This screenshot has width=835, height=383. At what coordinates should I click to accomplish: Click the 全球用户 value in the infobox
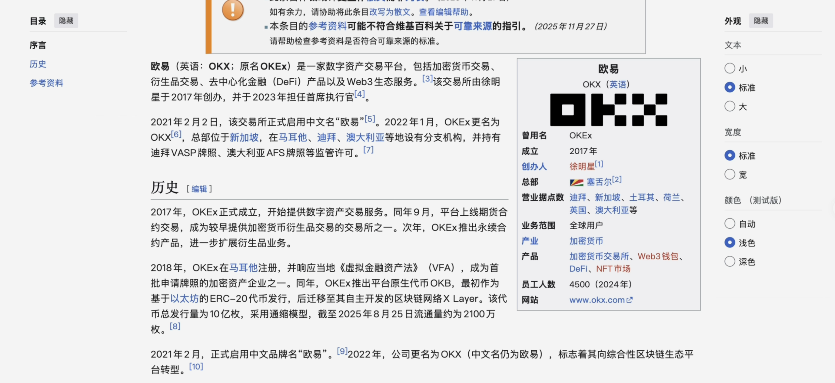pyautogui.click(x=586, y=225)
